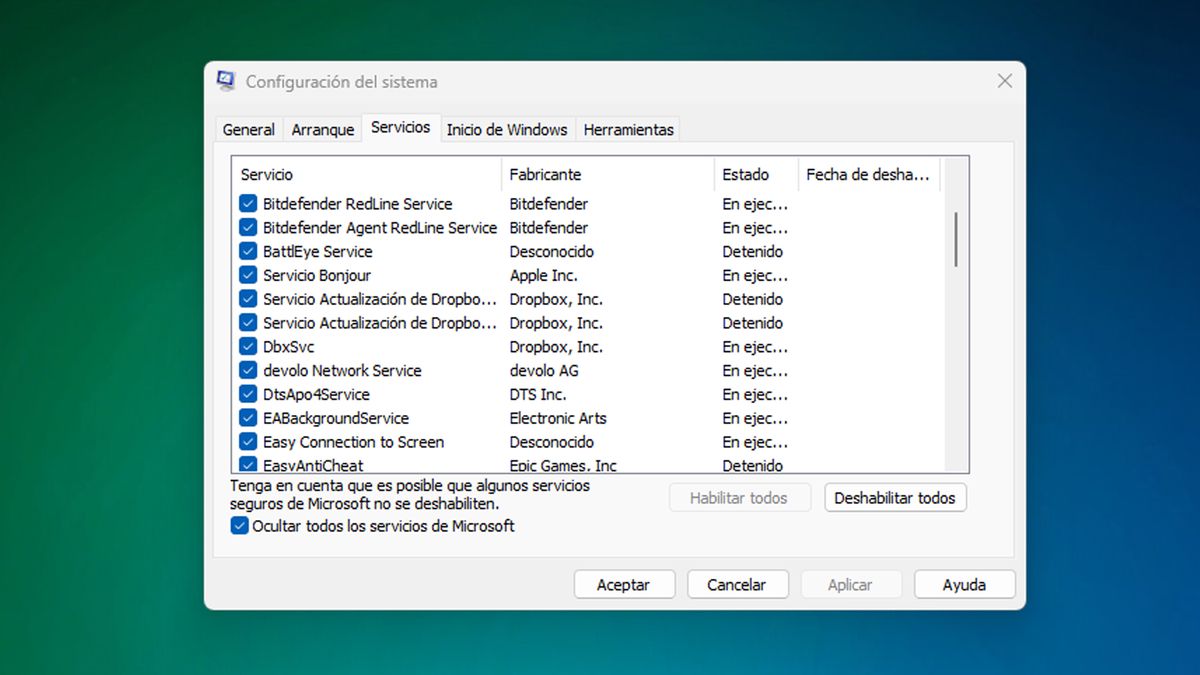Select the Inicio de Windows tab

(507, 129)
